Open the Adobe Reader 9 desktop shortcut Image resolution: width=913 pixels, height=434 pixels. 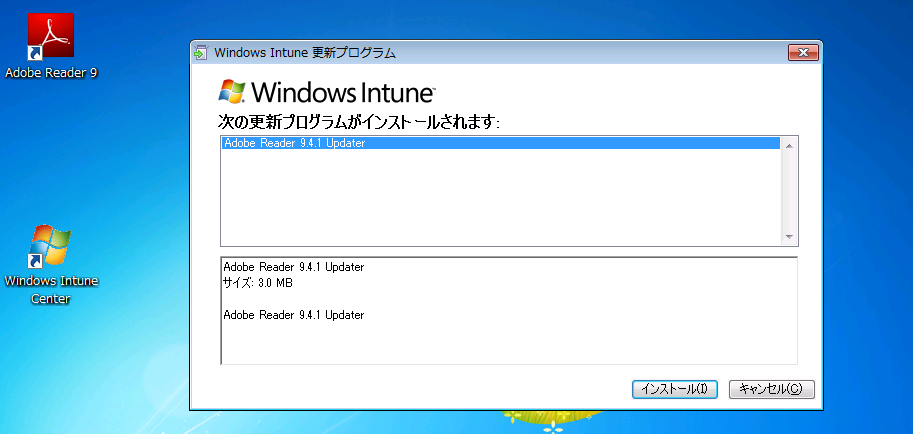(51, 45)
